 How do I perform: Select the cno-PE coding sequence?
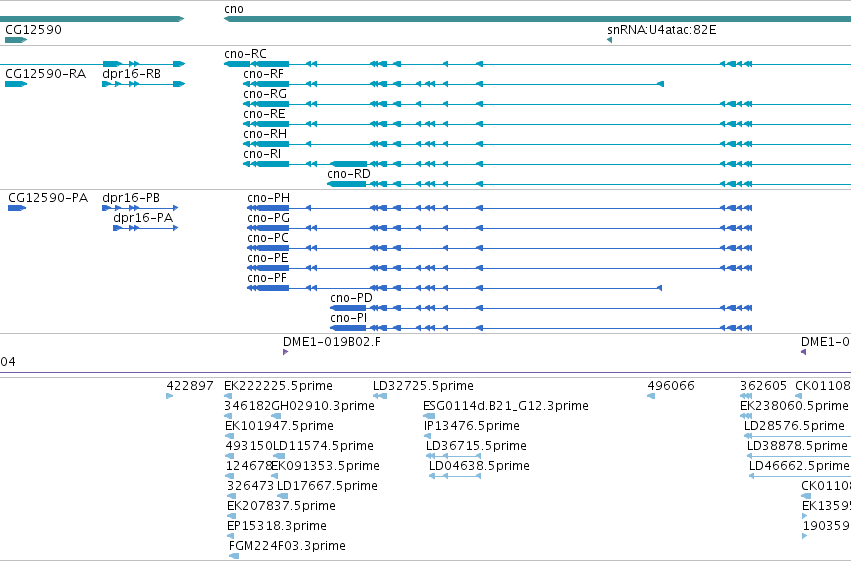tap(499, 268)
